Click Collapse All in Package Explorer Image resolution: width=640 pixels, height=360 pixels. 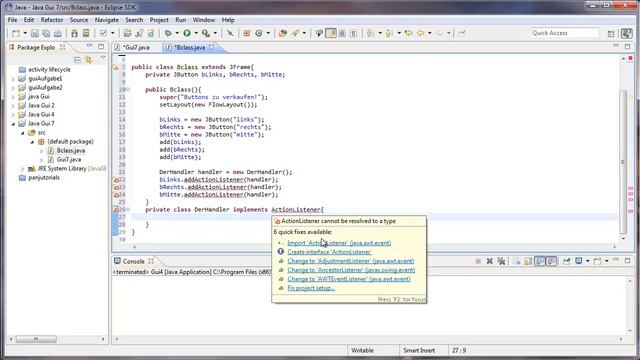[77, 60]
